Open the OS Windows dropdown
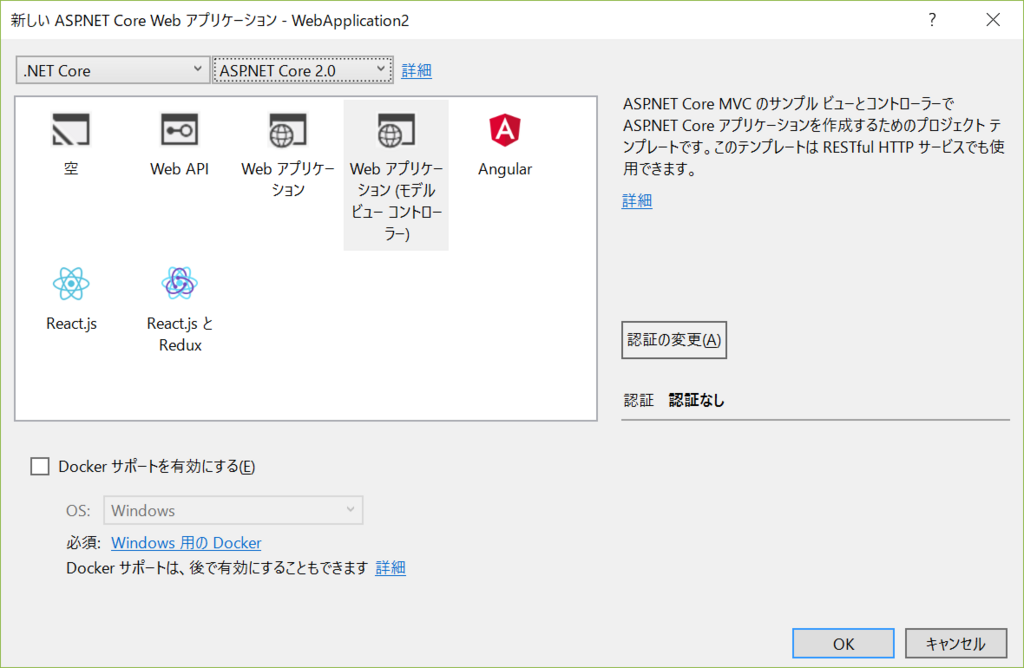 click(233, 510)
